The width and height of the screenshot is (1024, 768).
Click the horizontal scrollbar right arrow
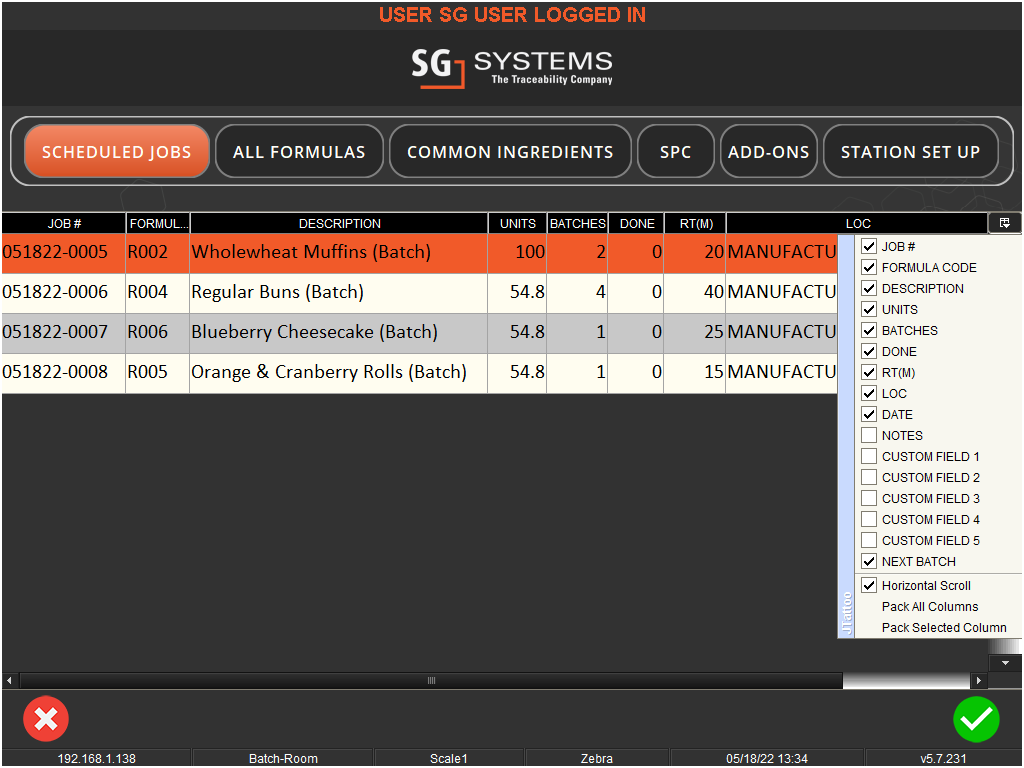pyautogui.click(x=978, y=680)
